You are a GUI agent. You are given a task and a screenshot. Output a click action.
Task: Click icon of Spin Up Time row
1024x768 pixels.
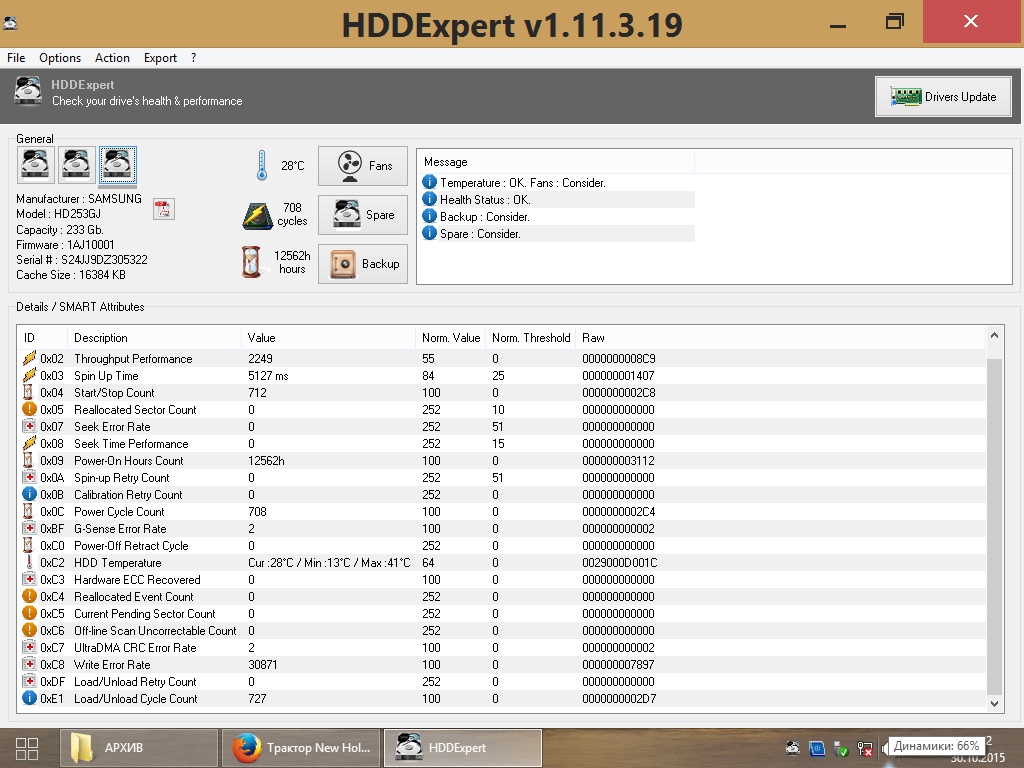(x=29, y=375)
